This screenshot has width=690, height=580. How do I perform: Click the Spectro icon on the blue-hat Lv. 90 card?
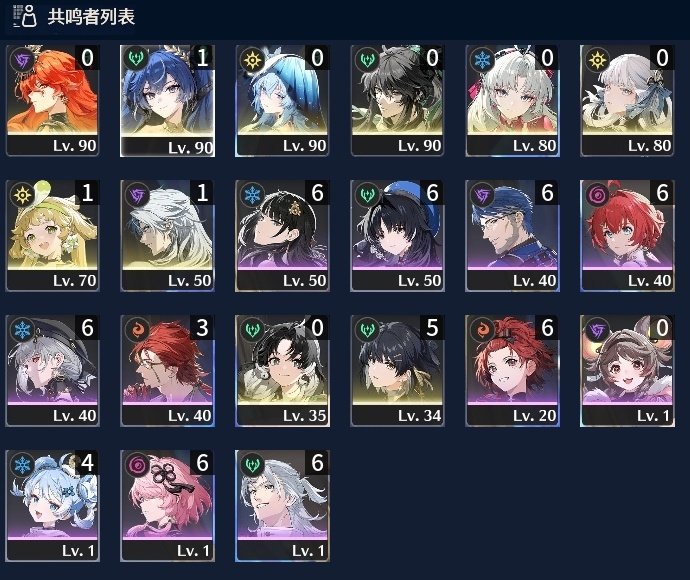[x=252, y=59]
